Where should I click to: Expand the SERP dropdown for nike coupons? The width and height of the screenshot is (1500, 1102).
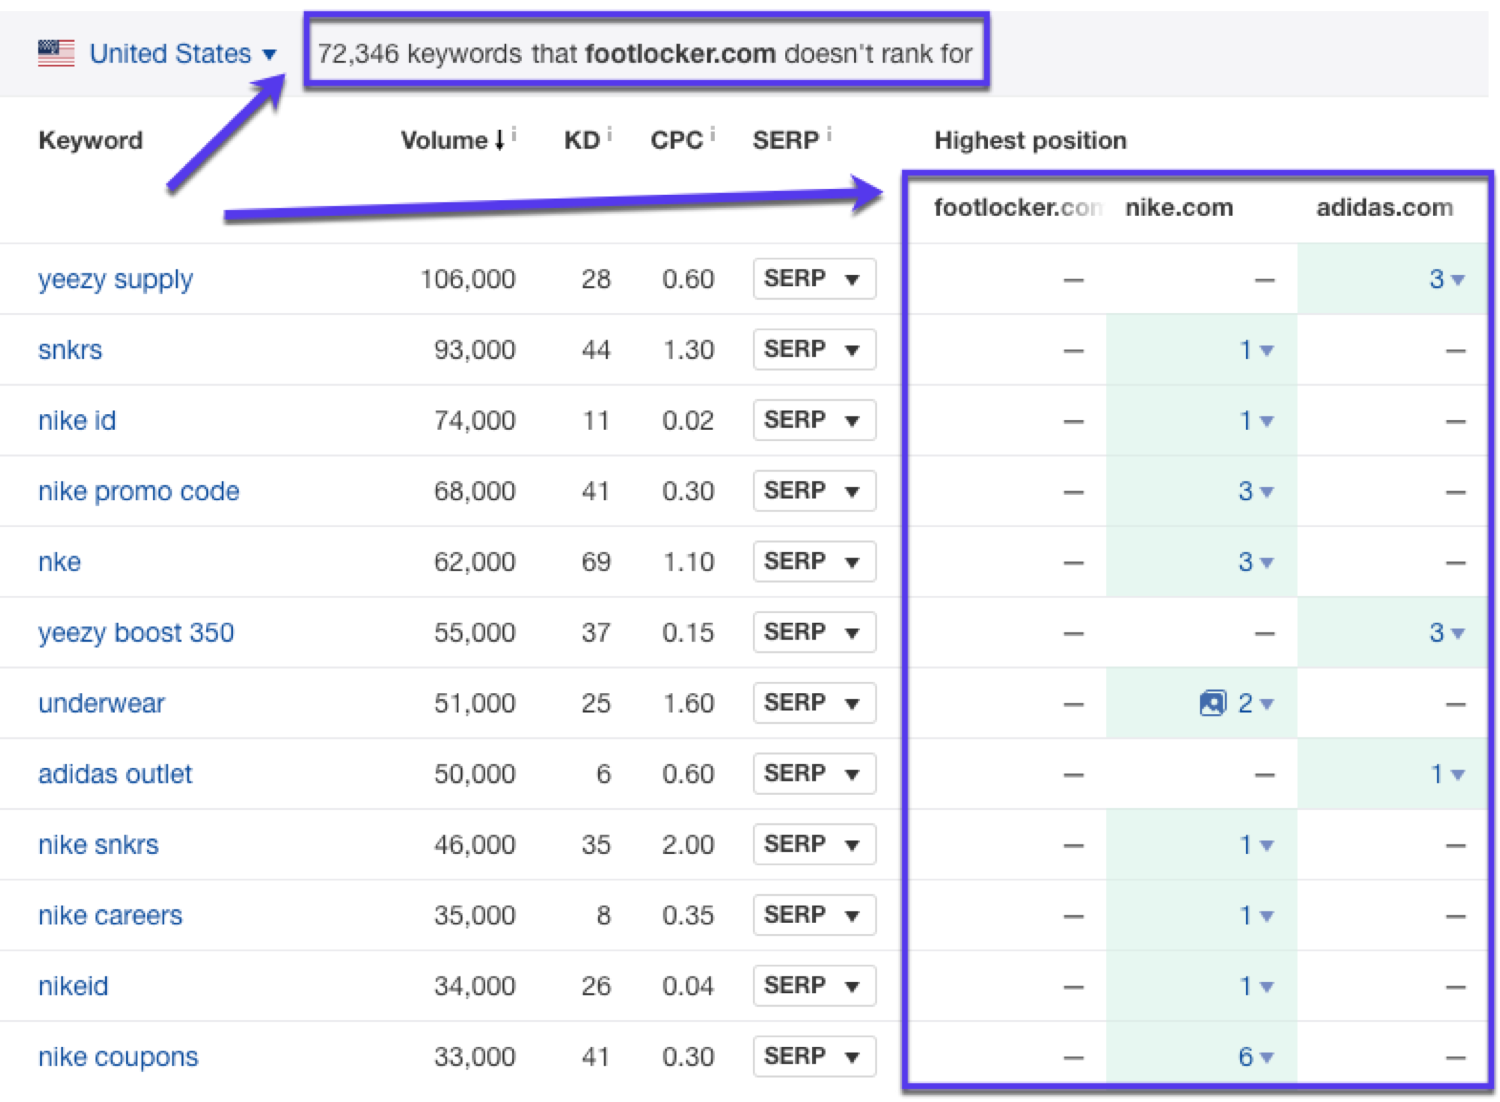click(x=813, y=1056)
